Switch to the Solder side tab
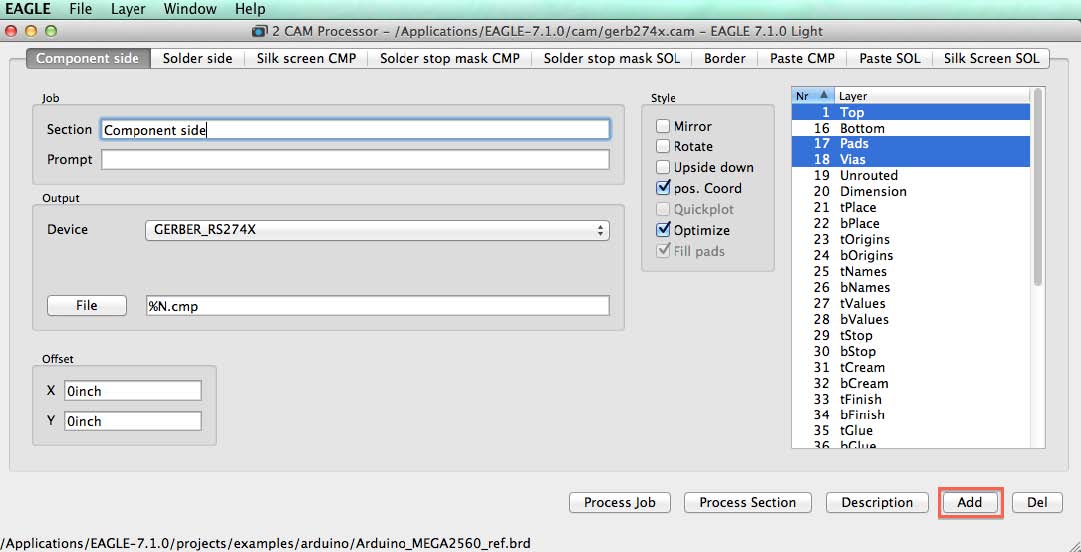This screenshot has width=1081, height=552. [197, 59]
